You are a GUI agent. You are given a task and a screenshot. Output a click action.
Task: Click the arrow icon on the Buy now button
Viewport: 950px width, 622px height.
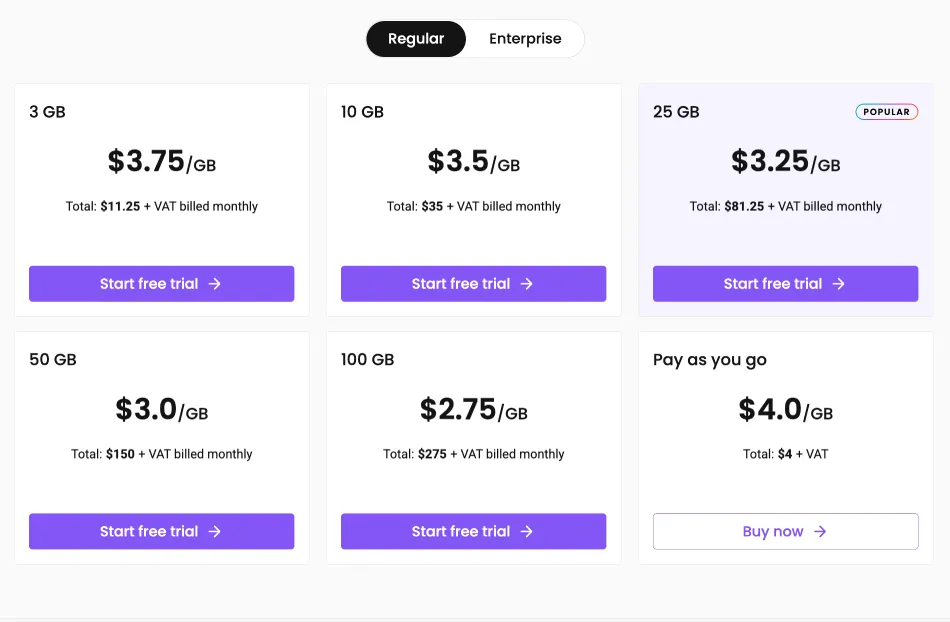point(820,531)
